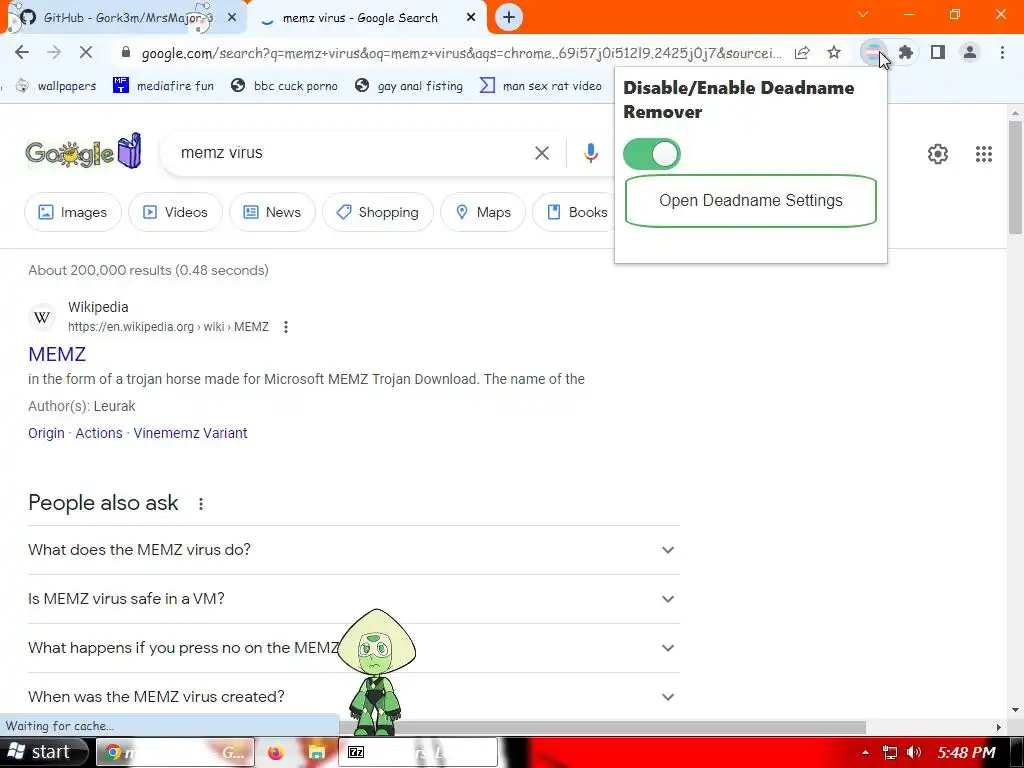Open the wallpapers bookmark
This screenshot has height=768, width=1024.
click(56, 86)
